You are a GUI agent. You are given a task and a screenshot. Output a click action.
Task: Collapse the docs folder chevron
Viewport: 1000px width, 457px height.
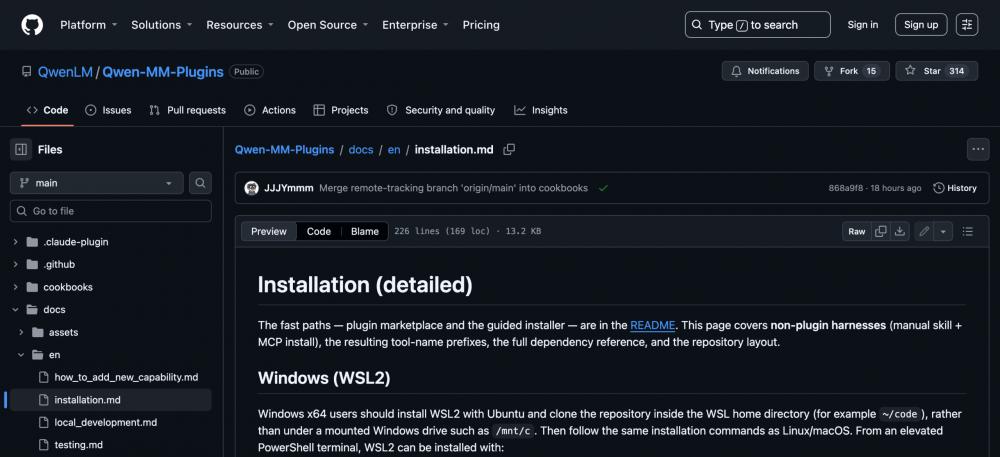tap(15, 310)
